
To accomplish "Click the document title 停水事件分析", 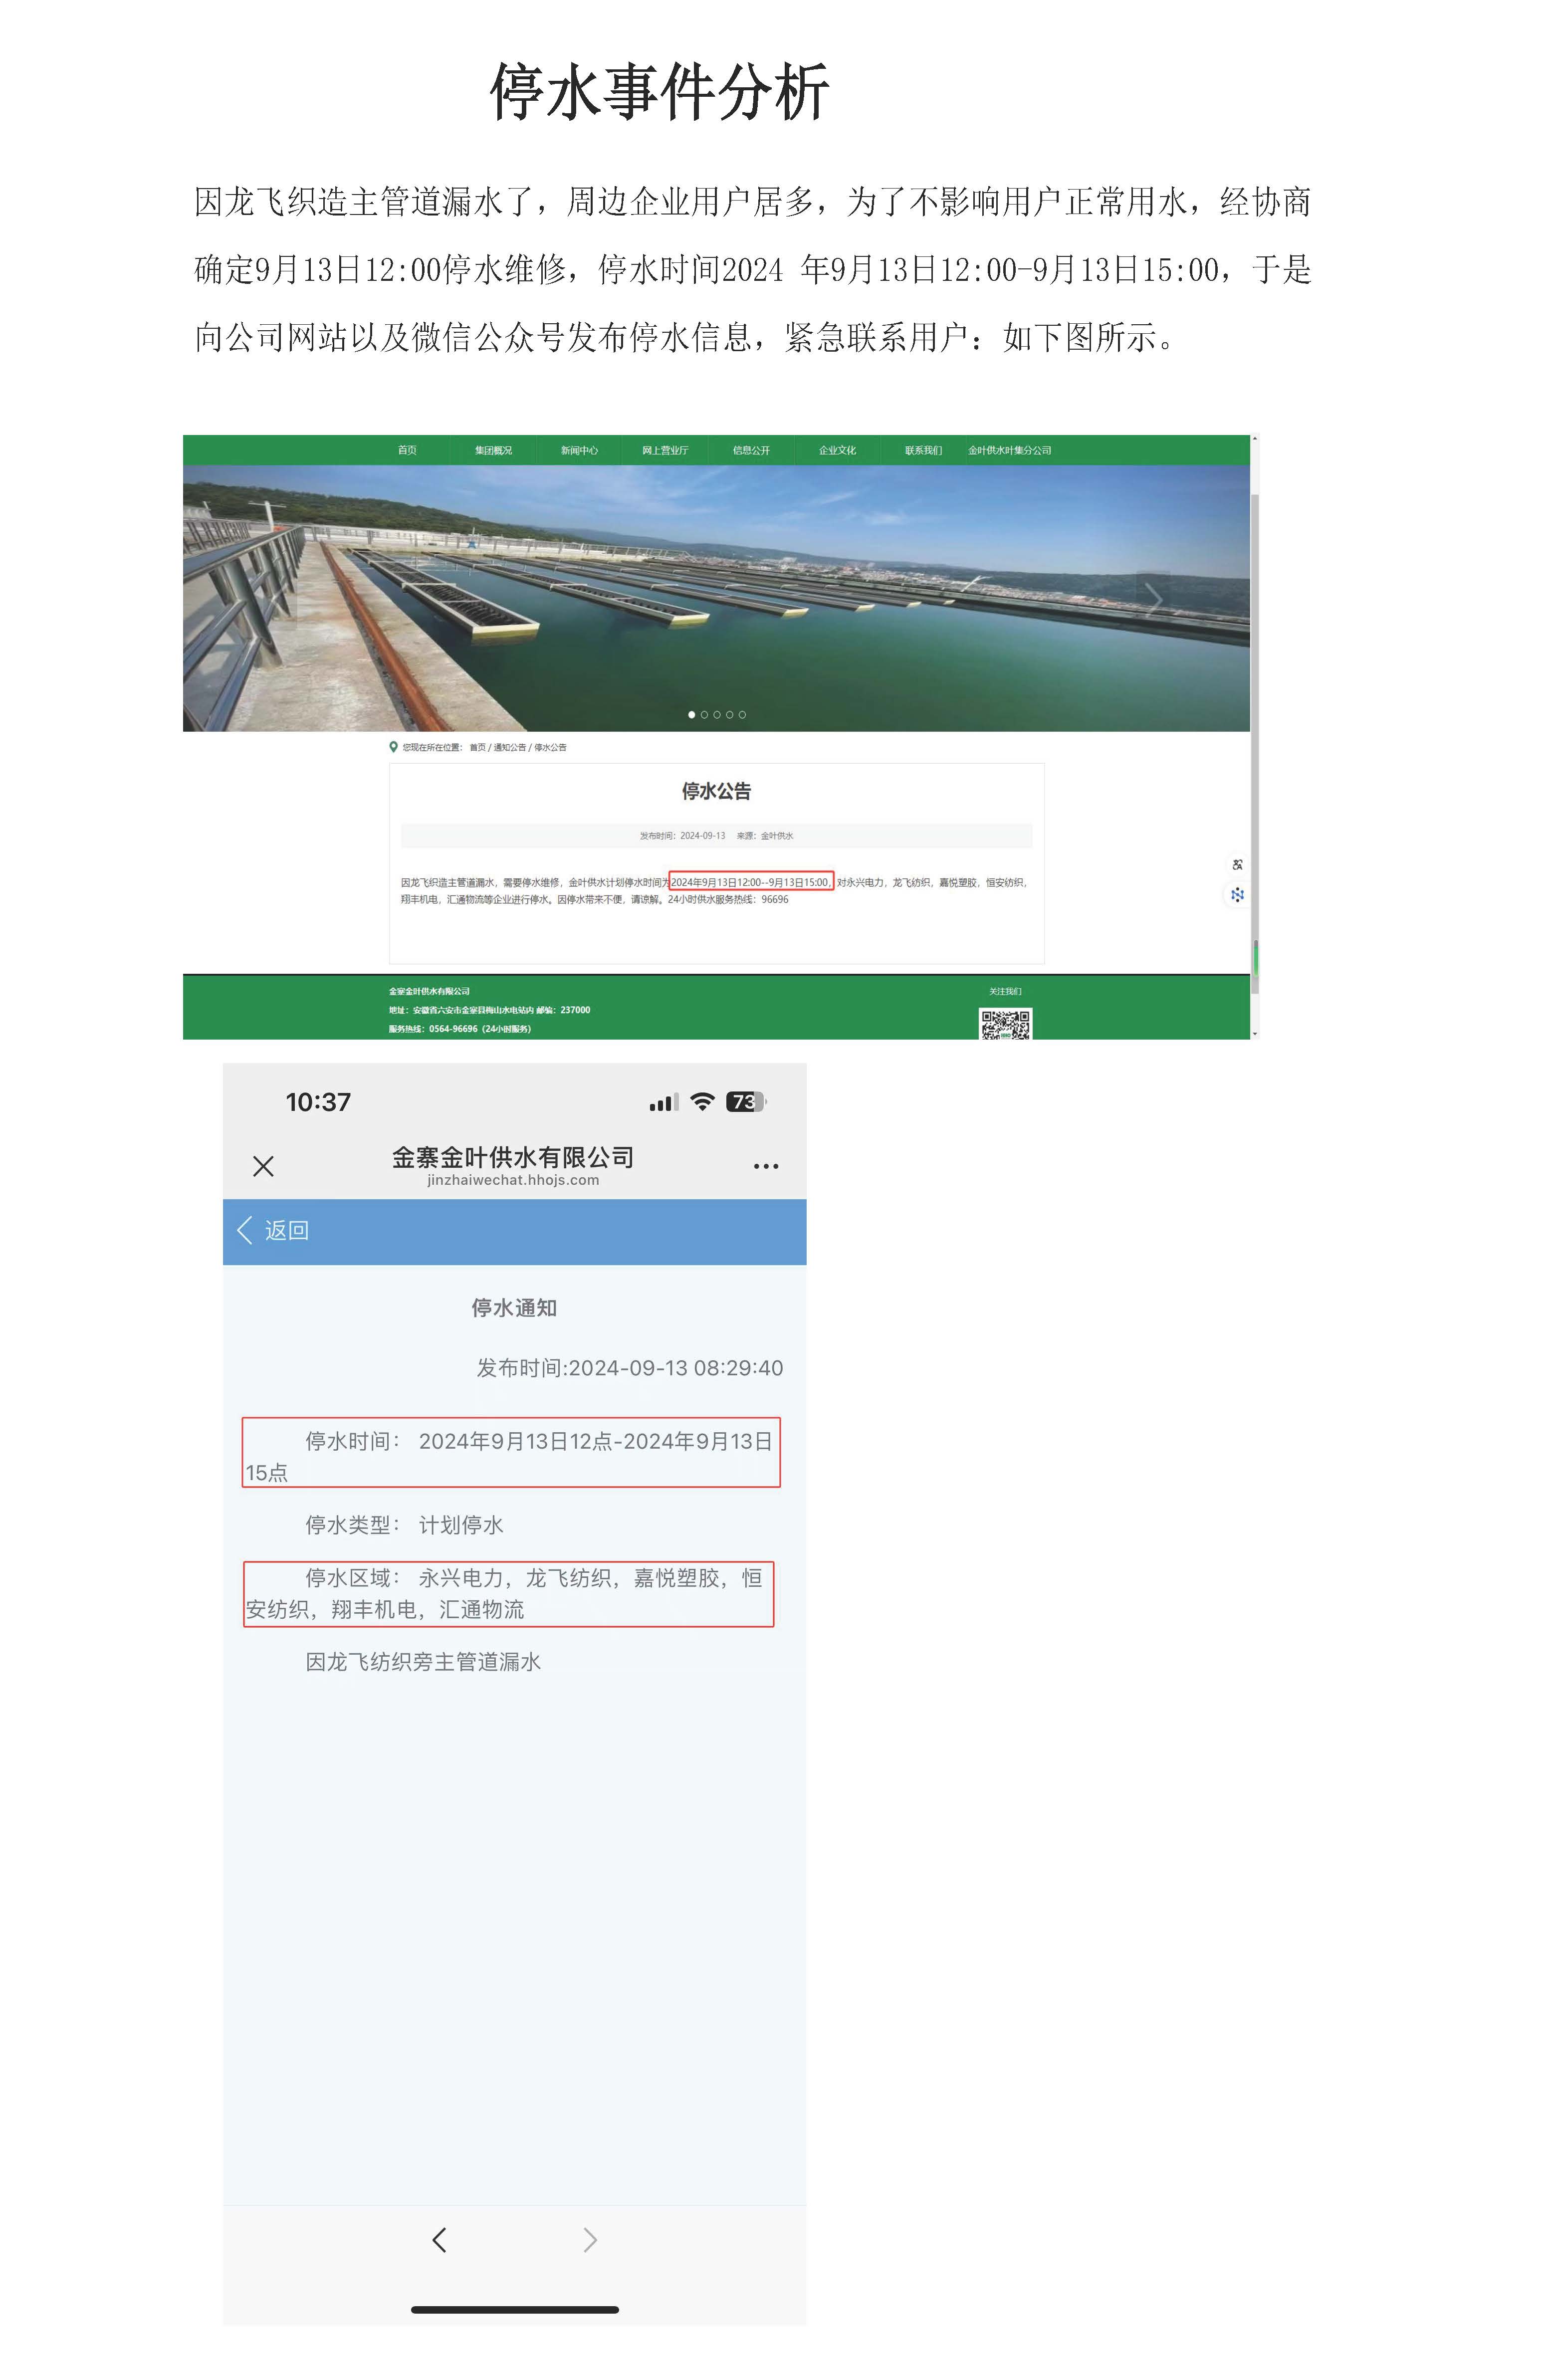I will 660,92.
